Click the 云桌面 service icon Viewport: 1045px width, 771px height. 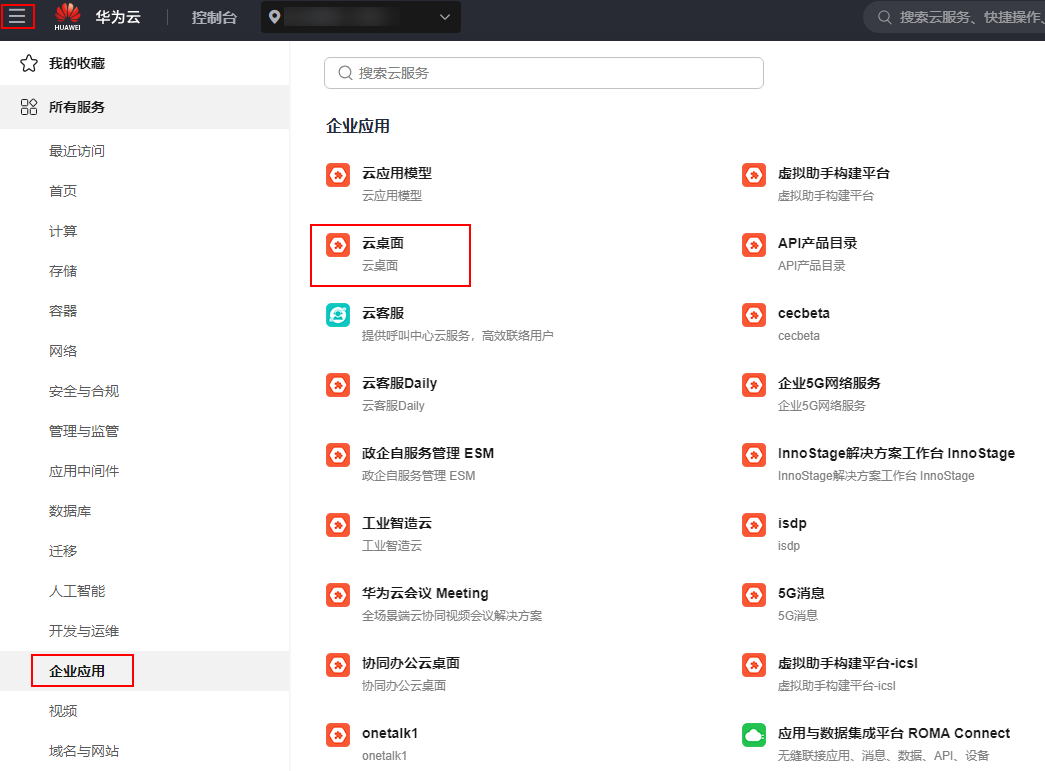(338, 245)
